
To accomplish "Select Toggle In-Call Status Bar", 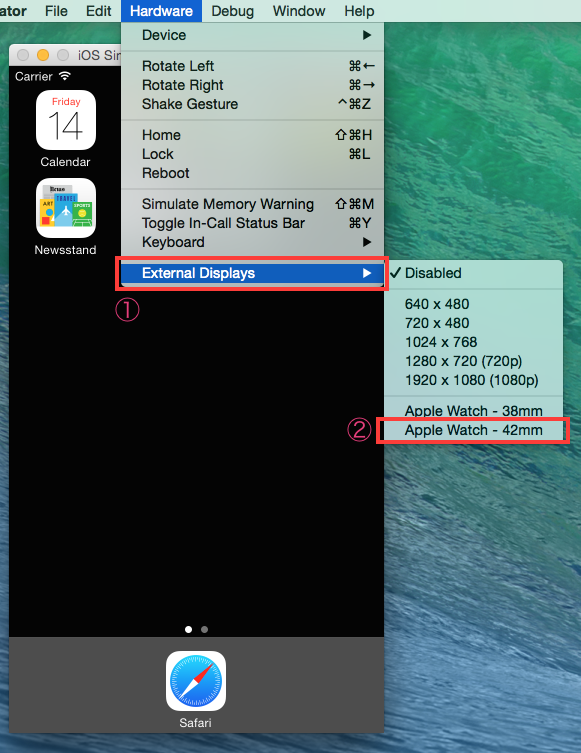I will [x=253, y=223].
